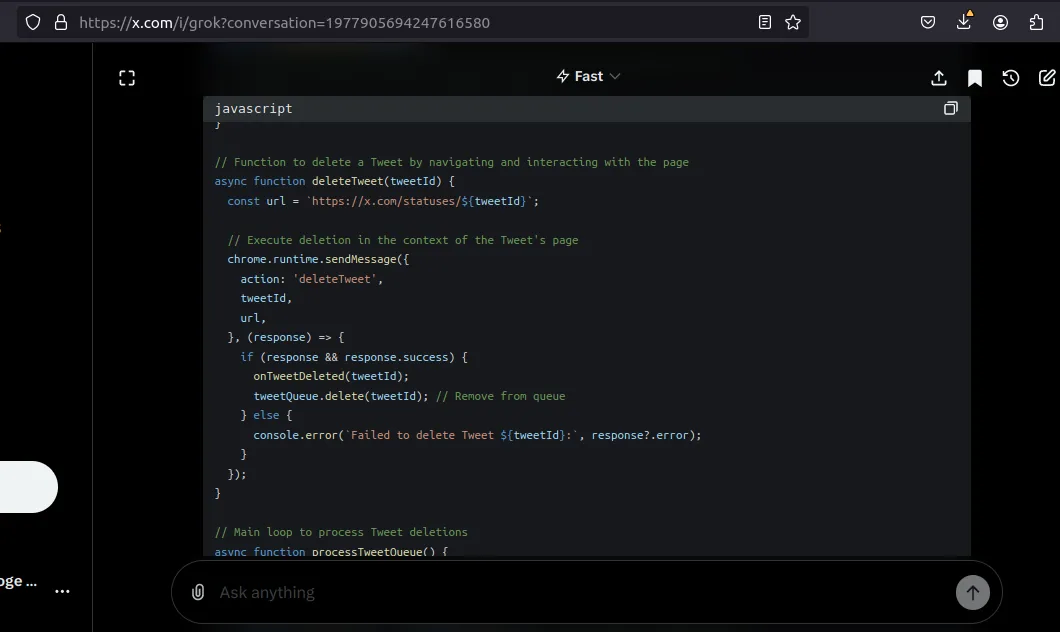Open the Fast mode dropdown

click(x=588, y=77)
